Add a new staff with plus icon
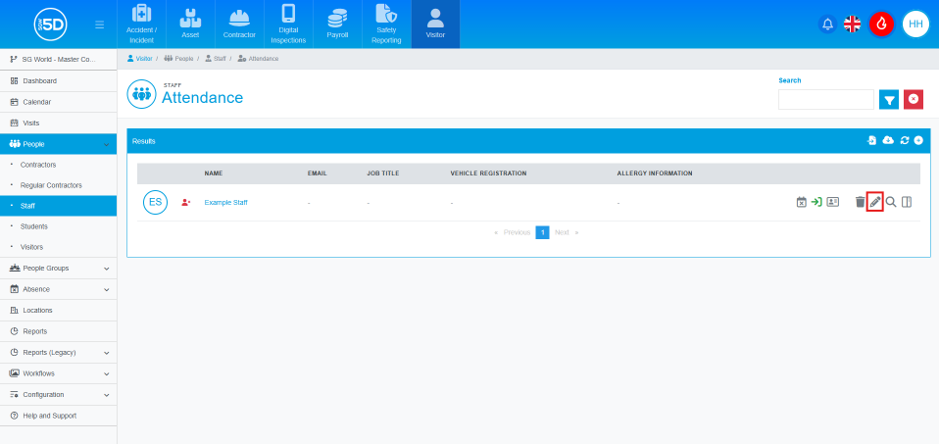 click(918, 140)
